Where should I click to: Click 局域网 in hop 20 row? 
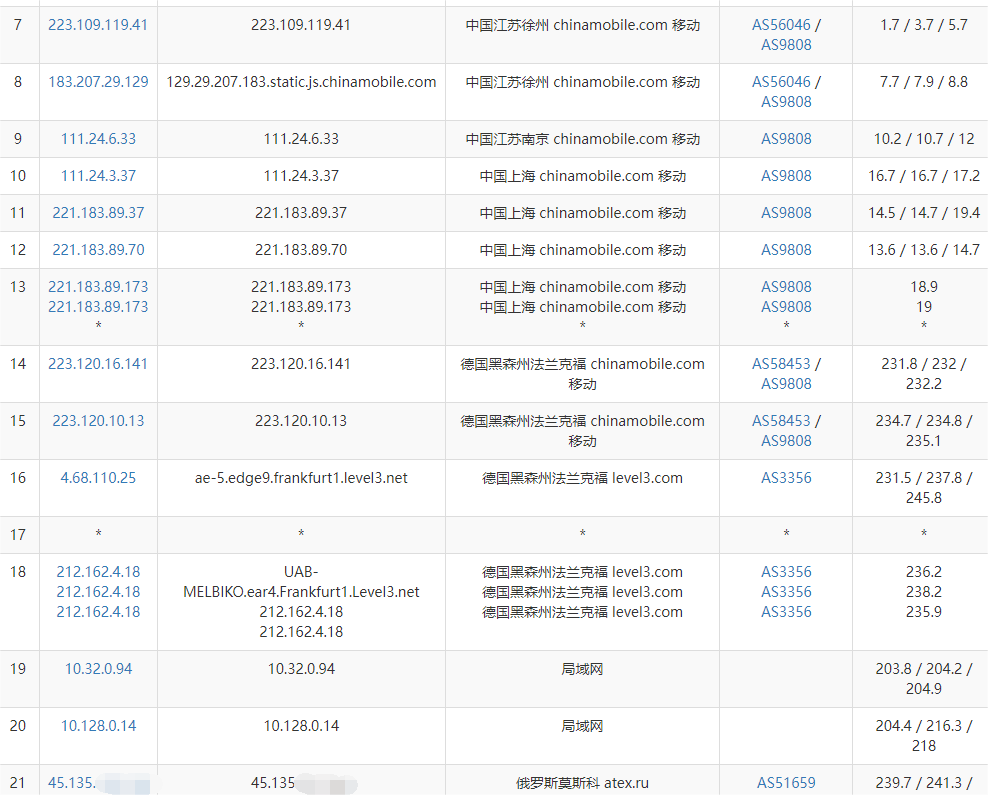click(x=582, y=726)
